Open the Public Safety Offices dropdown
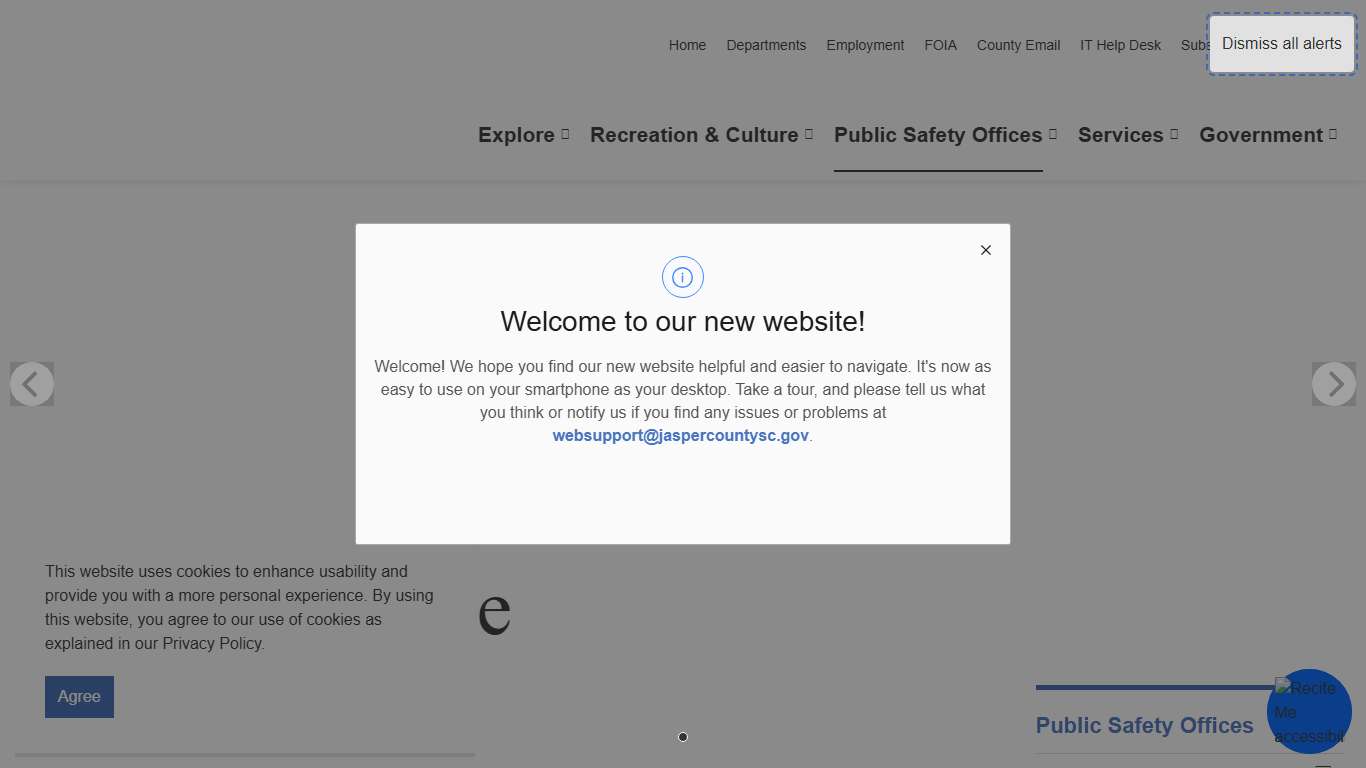 945,135
